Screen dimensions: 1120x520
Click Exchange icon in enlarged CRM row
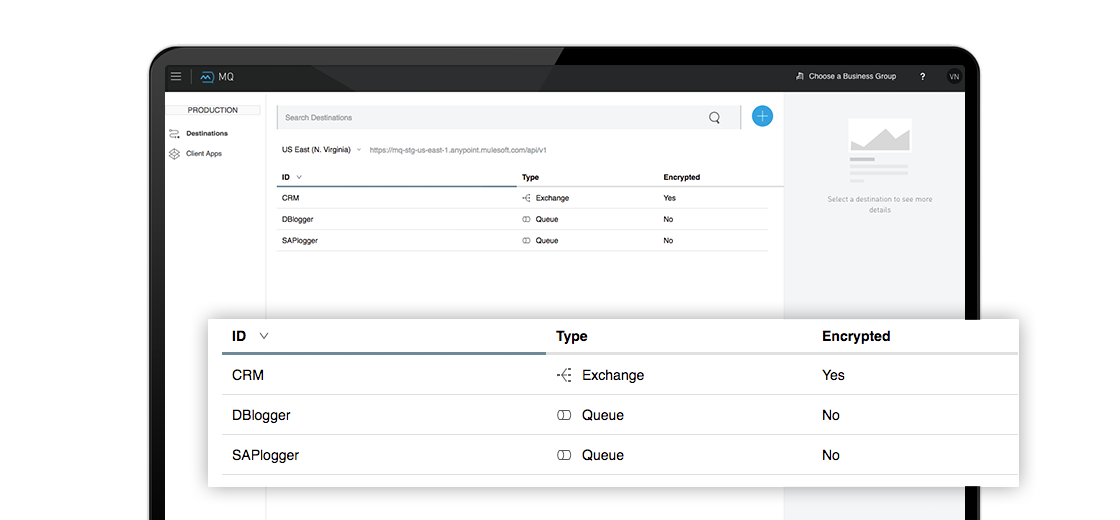(564, 375)
